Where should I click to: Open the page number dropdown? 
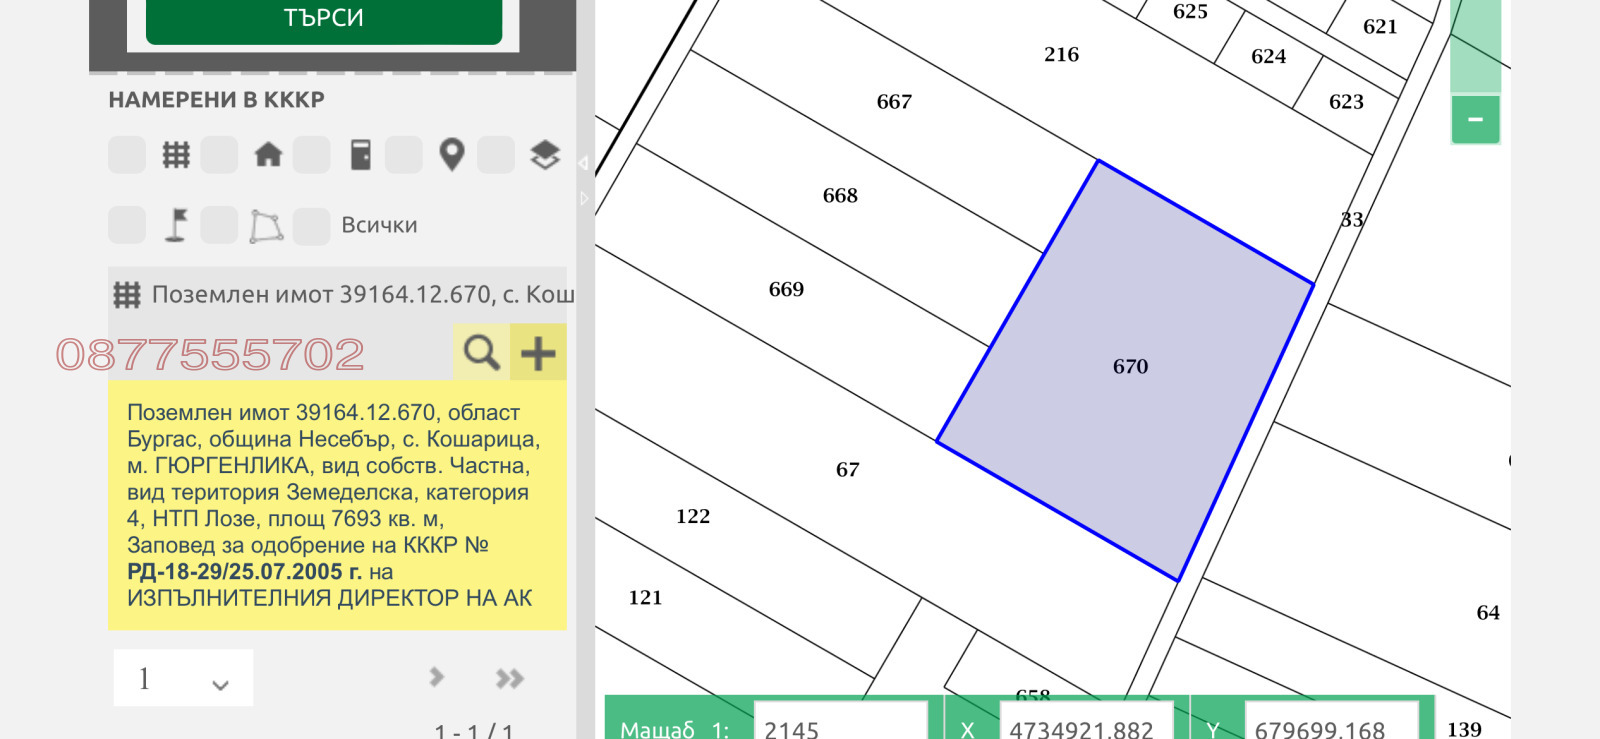[183, 679]
